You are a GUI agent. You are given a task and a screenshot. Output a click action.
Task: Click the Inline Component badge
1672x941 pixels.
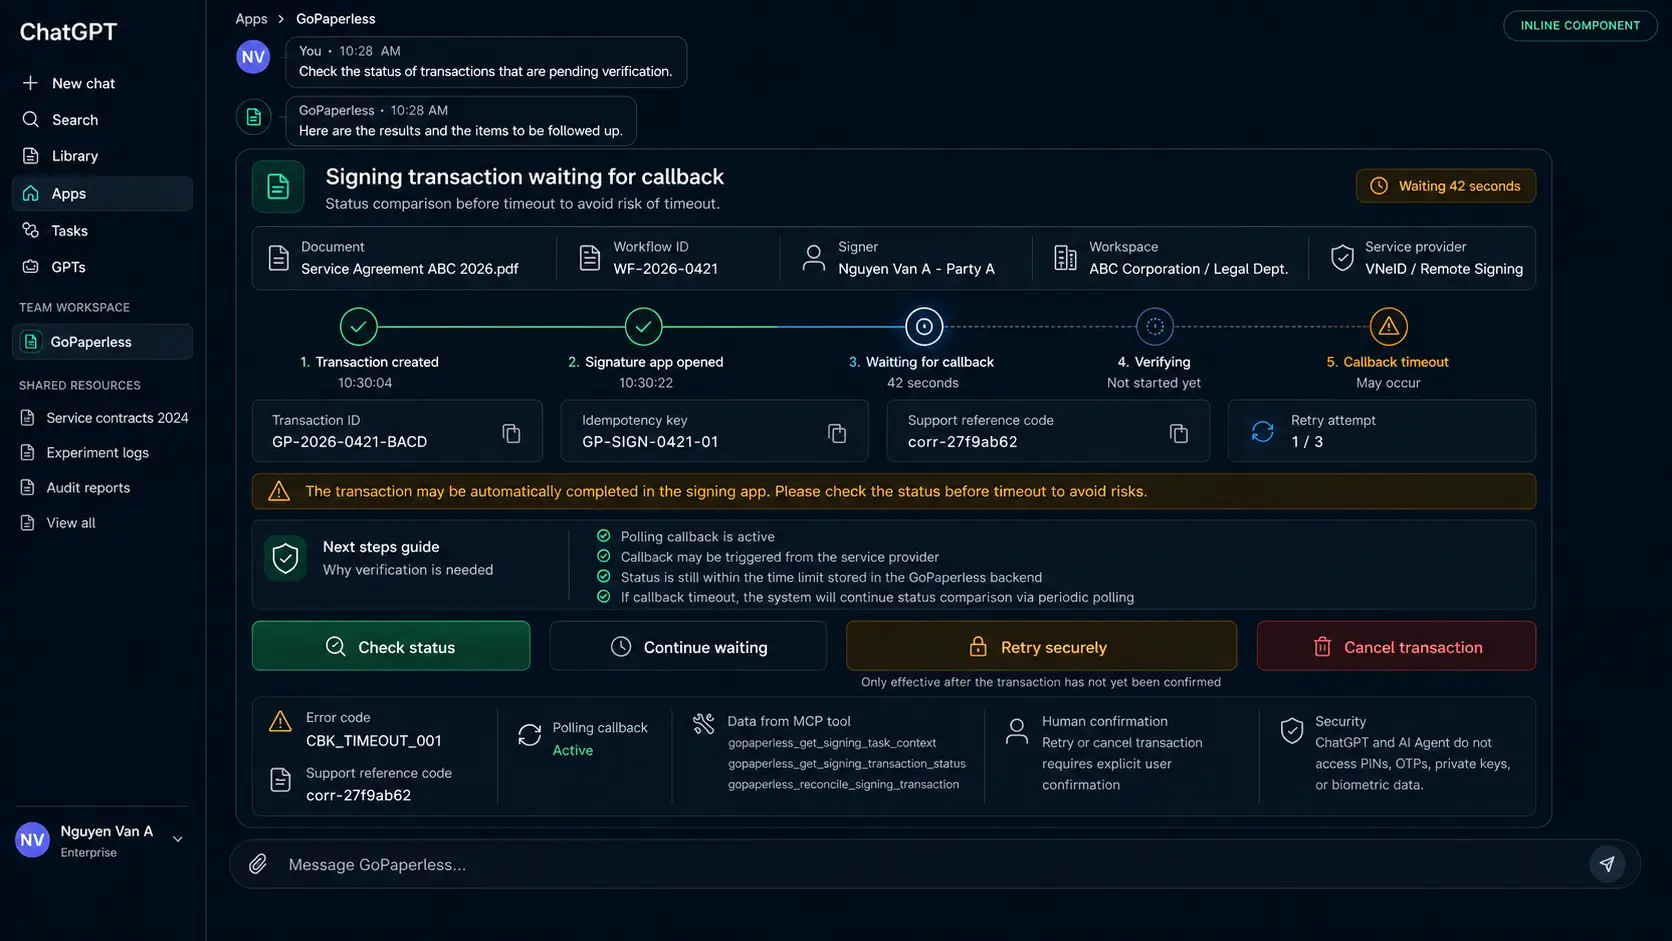click(1580, 25)
